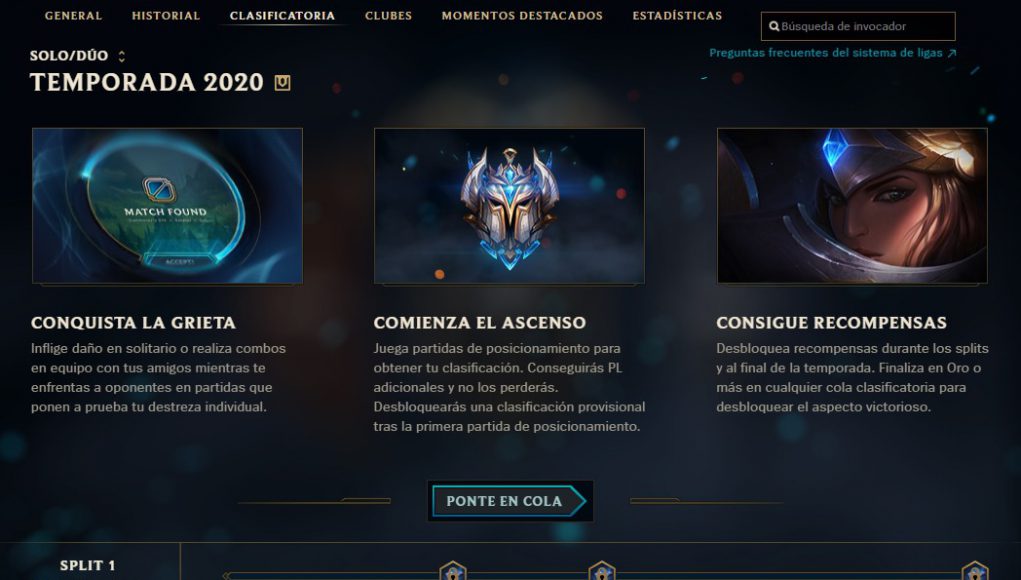Click the Match Found preview image

click(167, 206)
